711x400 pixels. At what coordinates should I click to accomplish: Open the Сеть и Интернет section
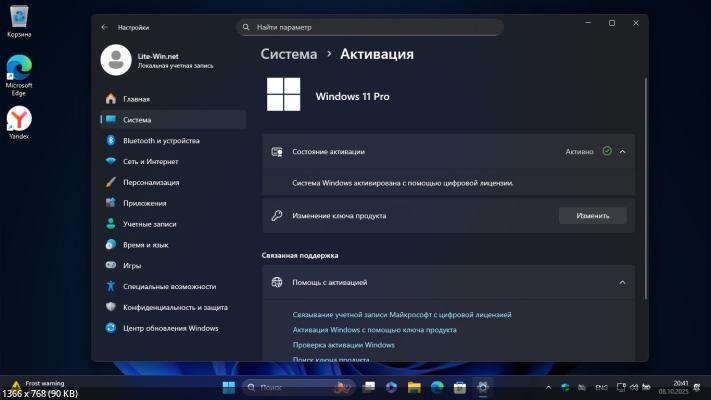(150, 161)
